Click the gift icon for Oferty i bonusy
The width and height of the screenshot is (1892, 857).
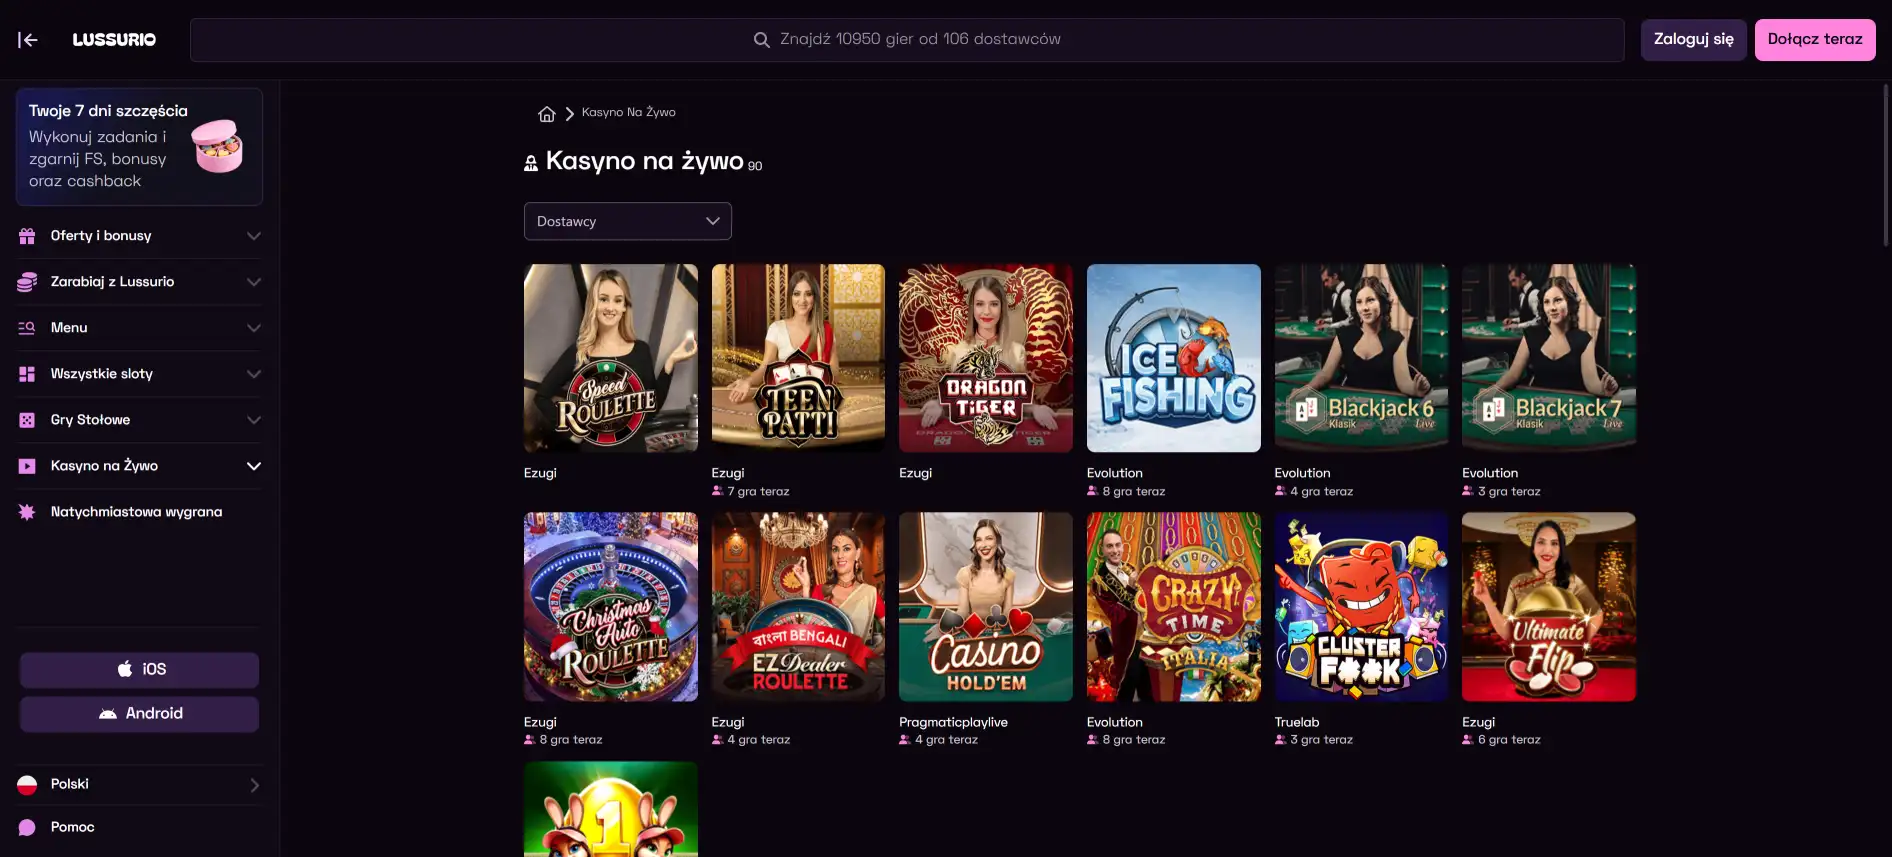click(x=27, y=236)
